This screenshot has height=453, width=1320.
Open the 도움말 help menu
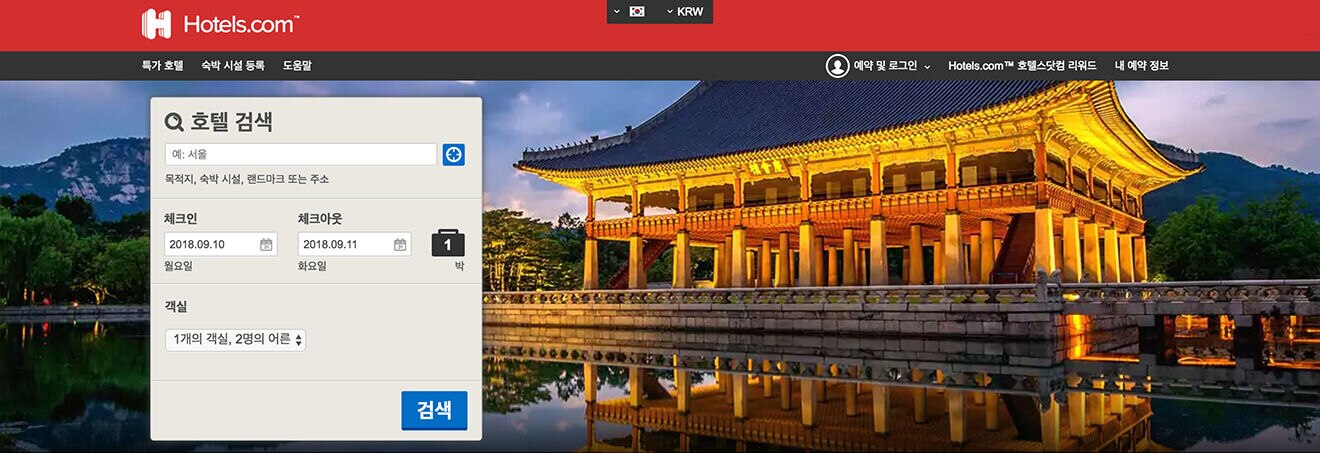(x=297, y=66)
